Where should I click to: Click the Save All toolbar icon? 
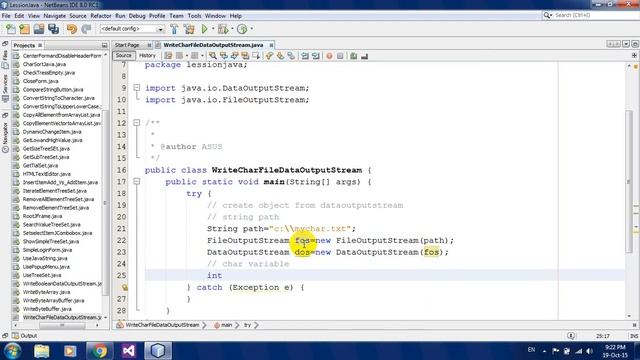53,29
